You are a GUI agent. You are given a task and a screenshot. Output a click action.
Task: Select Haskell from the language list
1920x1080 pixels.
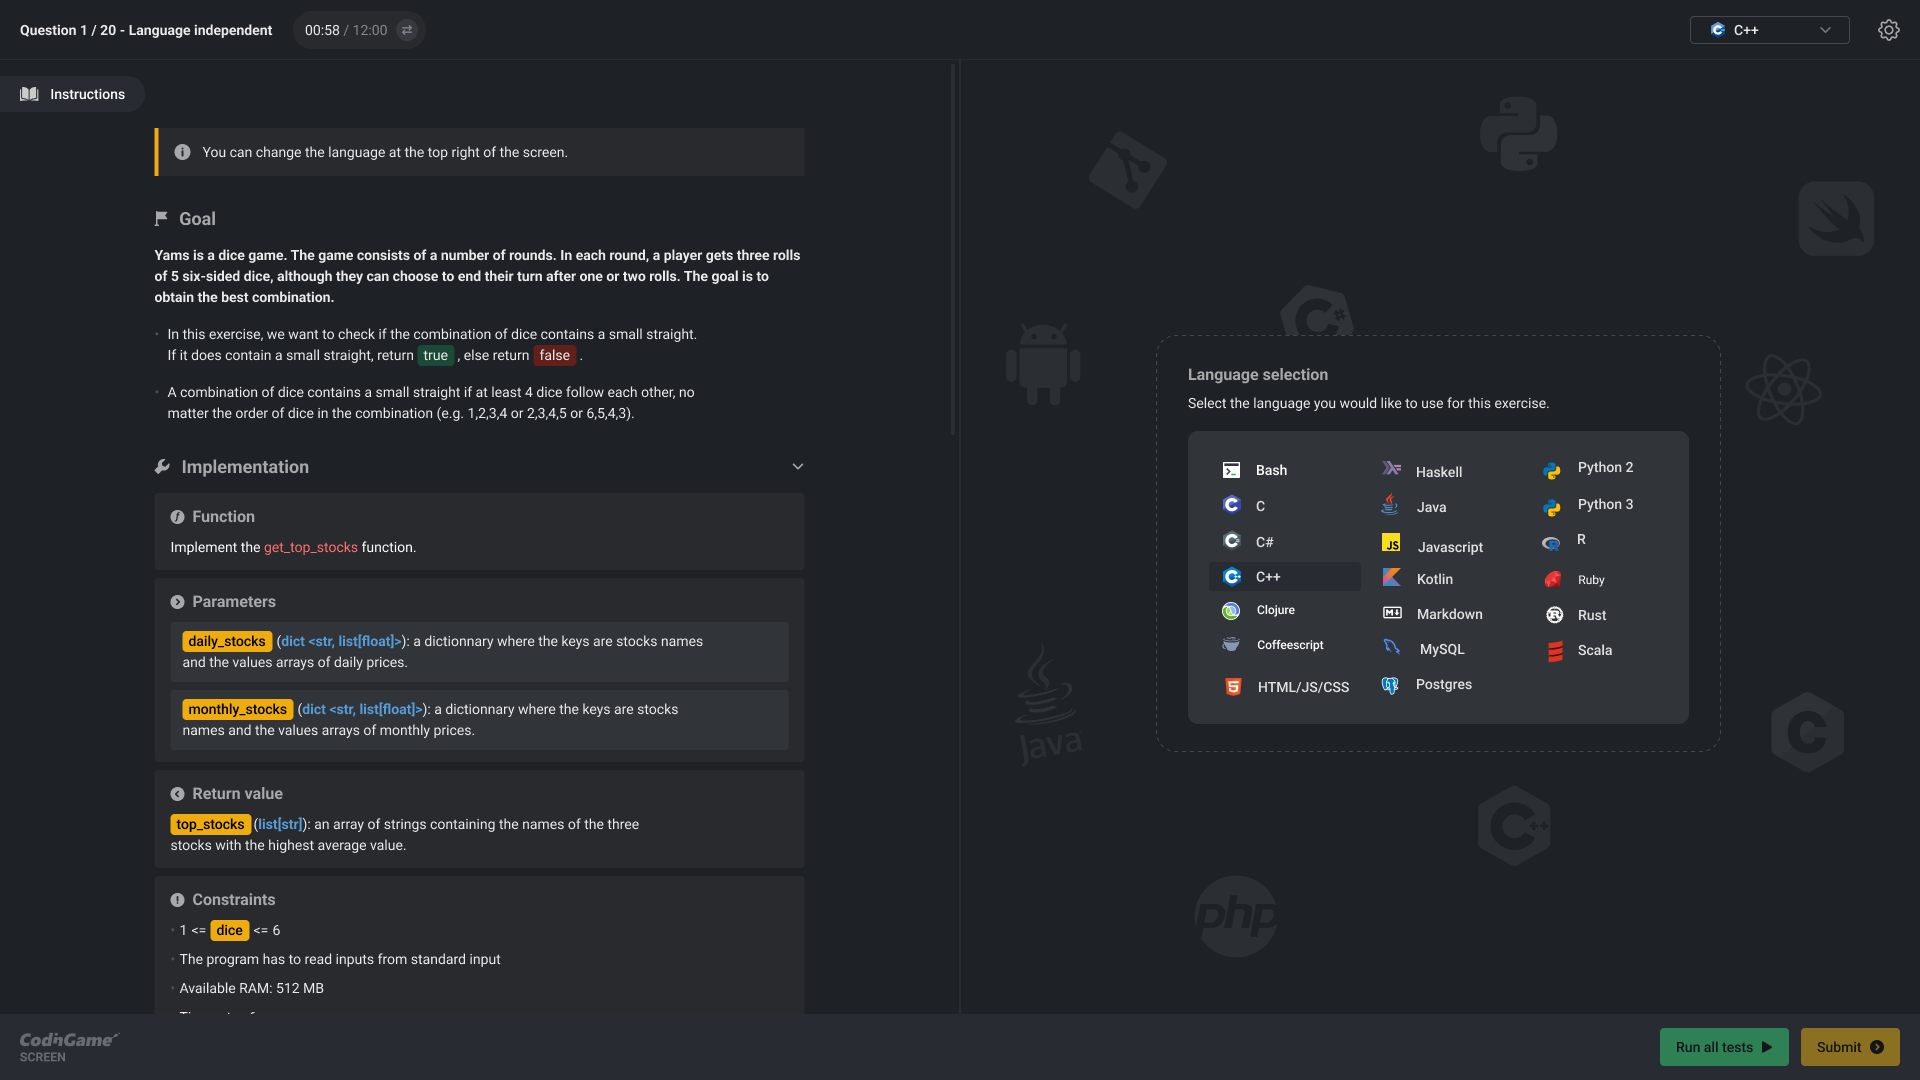[1439, 471]
